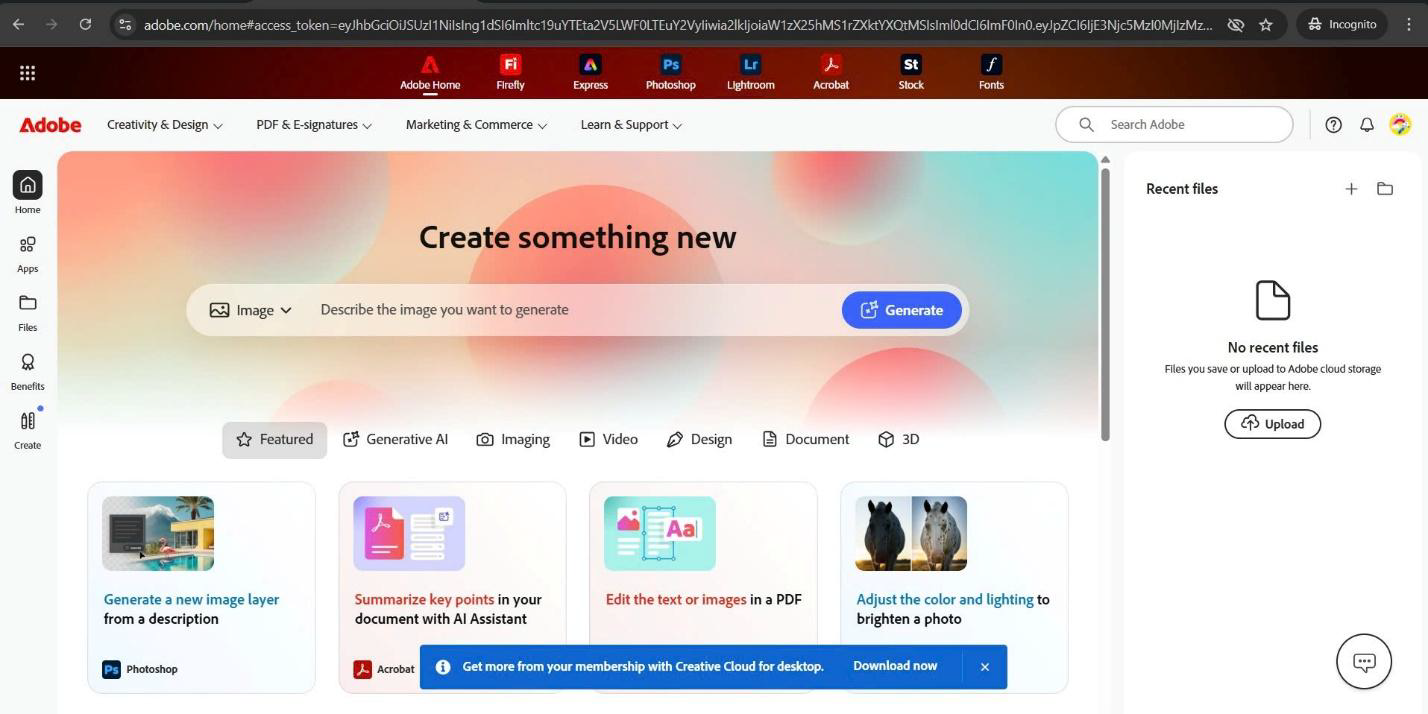1428x714 pixels.
Task: Open Adobe Stock icon
Action: [910, 71]
